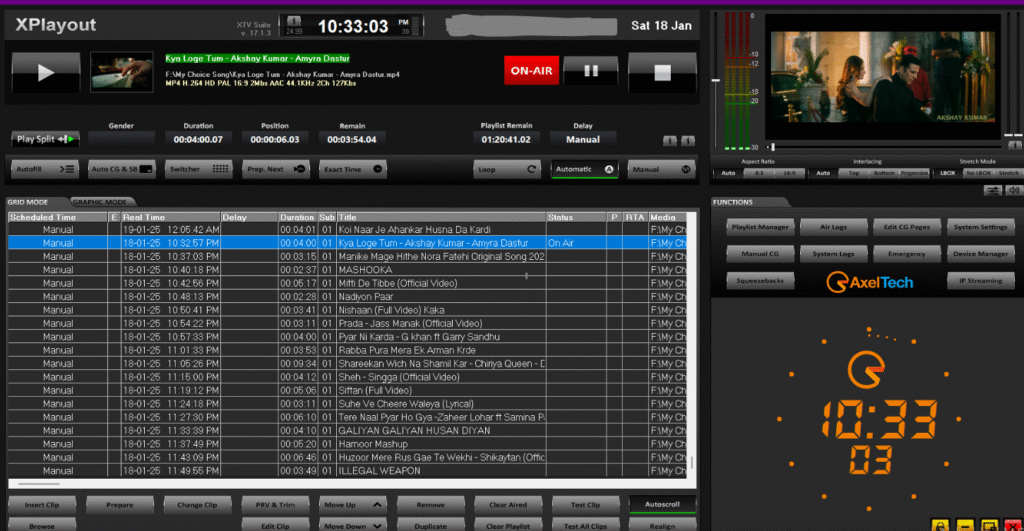The width and height of the screenshot is (1024, 531).
Task: Toggle the Loop playback button
Action: pyautogui.click(x=507, y=169)
